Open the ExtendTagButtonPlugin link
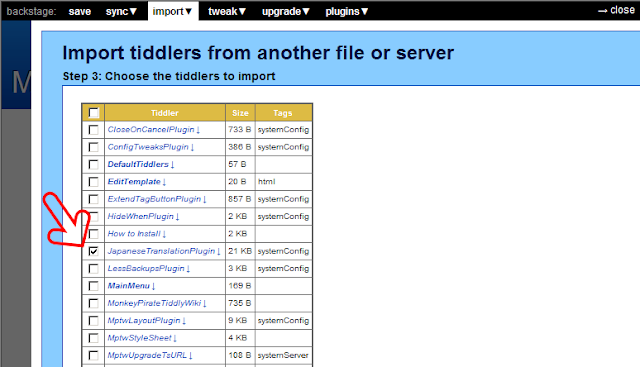The width and height of the screenshot is (640, 367). coord(157,199)
